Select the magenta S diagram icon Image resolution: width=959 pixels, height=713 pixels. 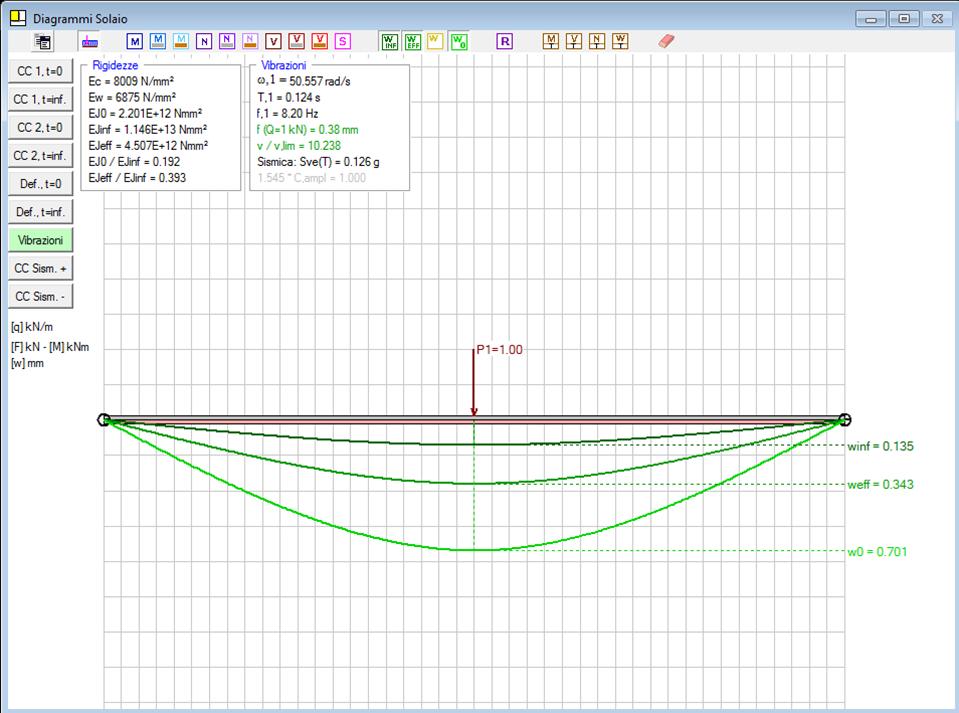343,41
